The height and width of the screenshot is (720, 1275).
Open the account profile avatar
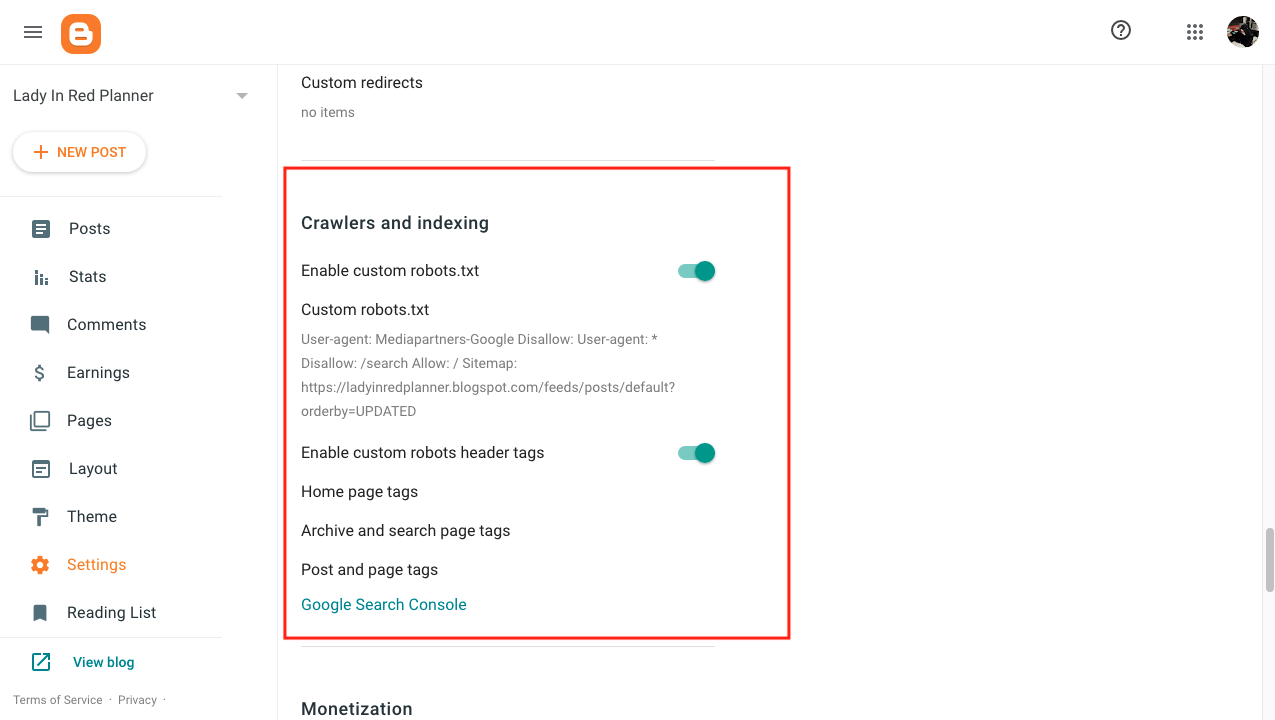(x=1243, y=32)
